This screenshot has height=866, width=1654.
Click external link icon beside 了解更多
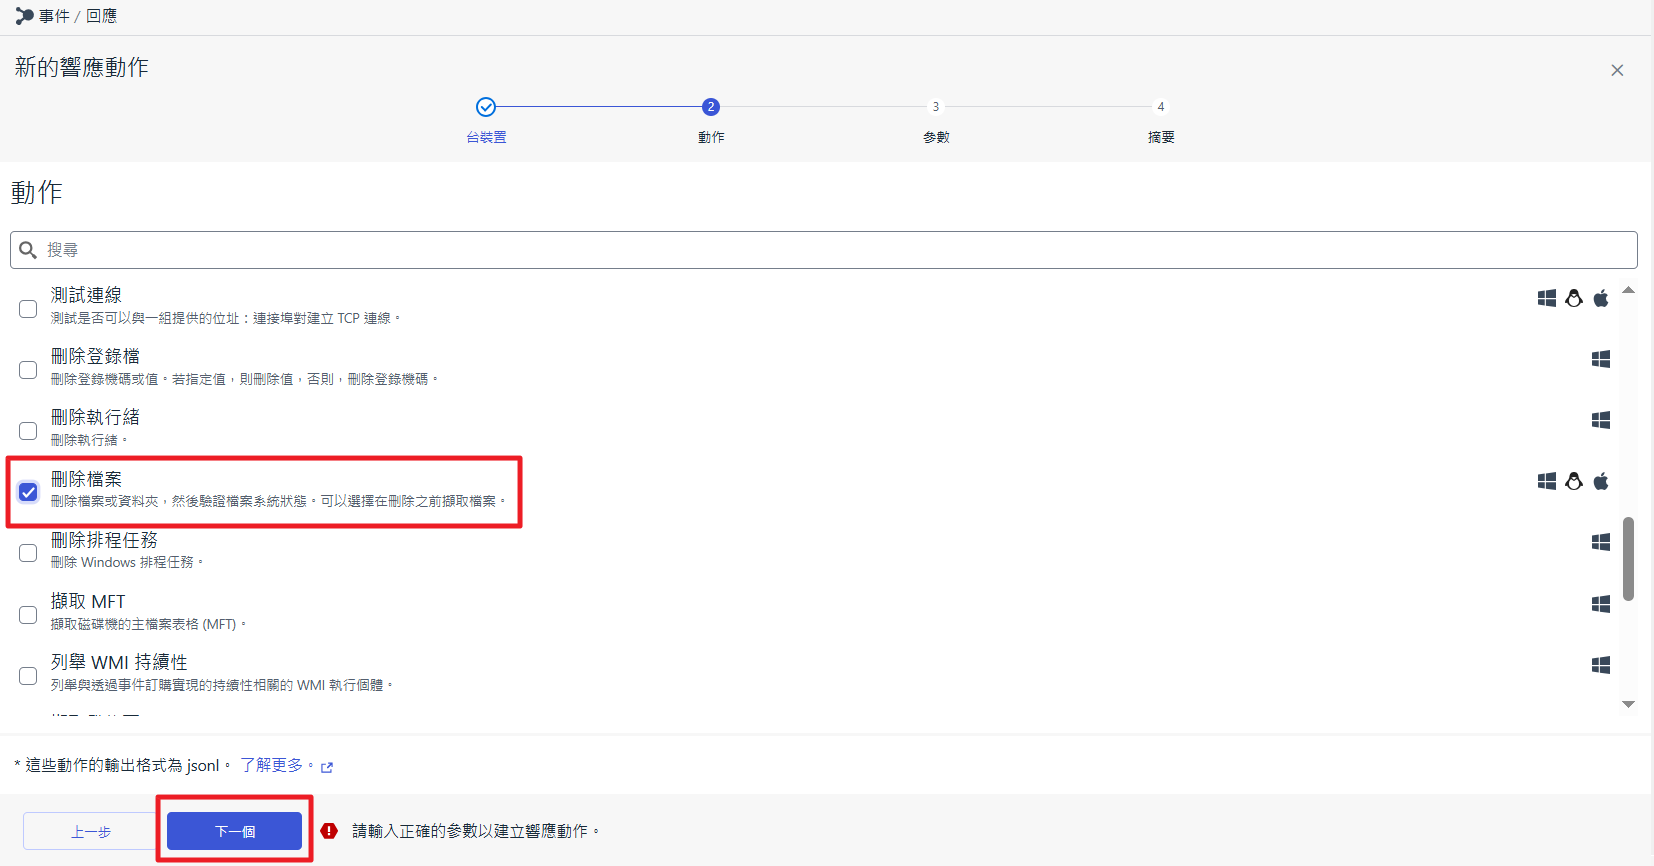[x=327, y=767]
